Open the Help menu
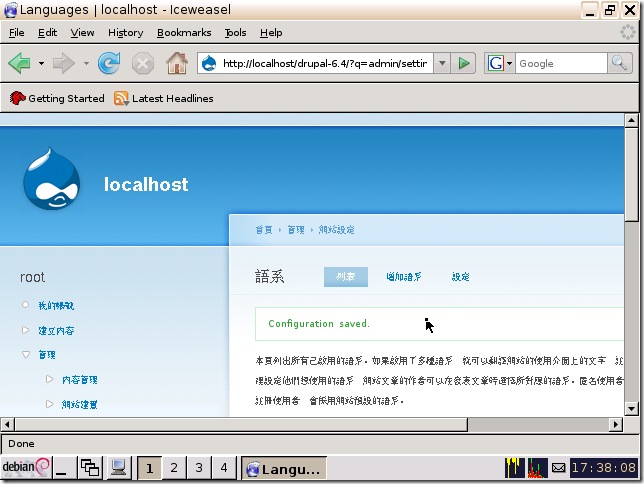This screenshot has width=644, height=484. coord(271,32)
